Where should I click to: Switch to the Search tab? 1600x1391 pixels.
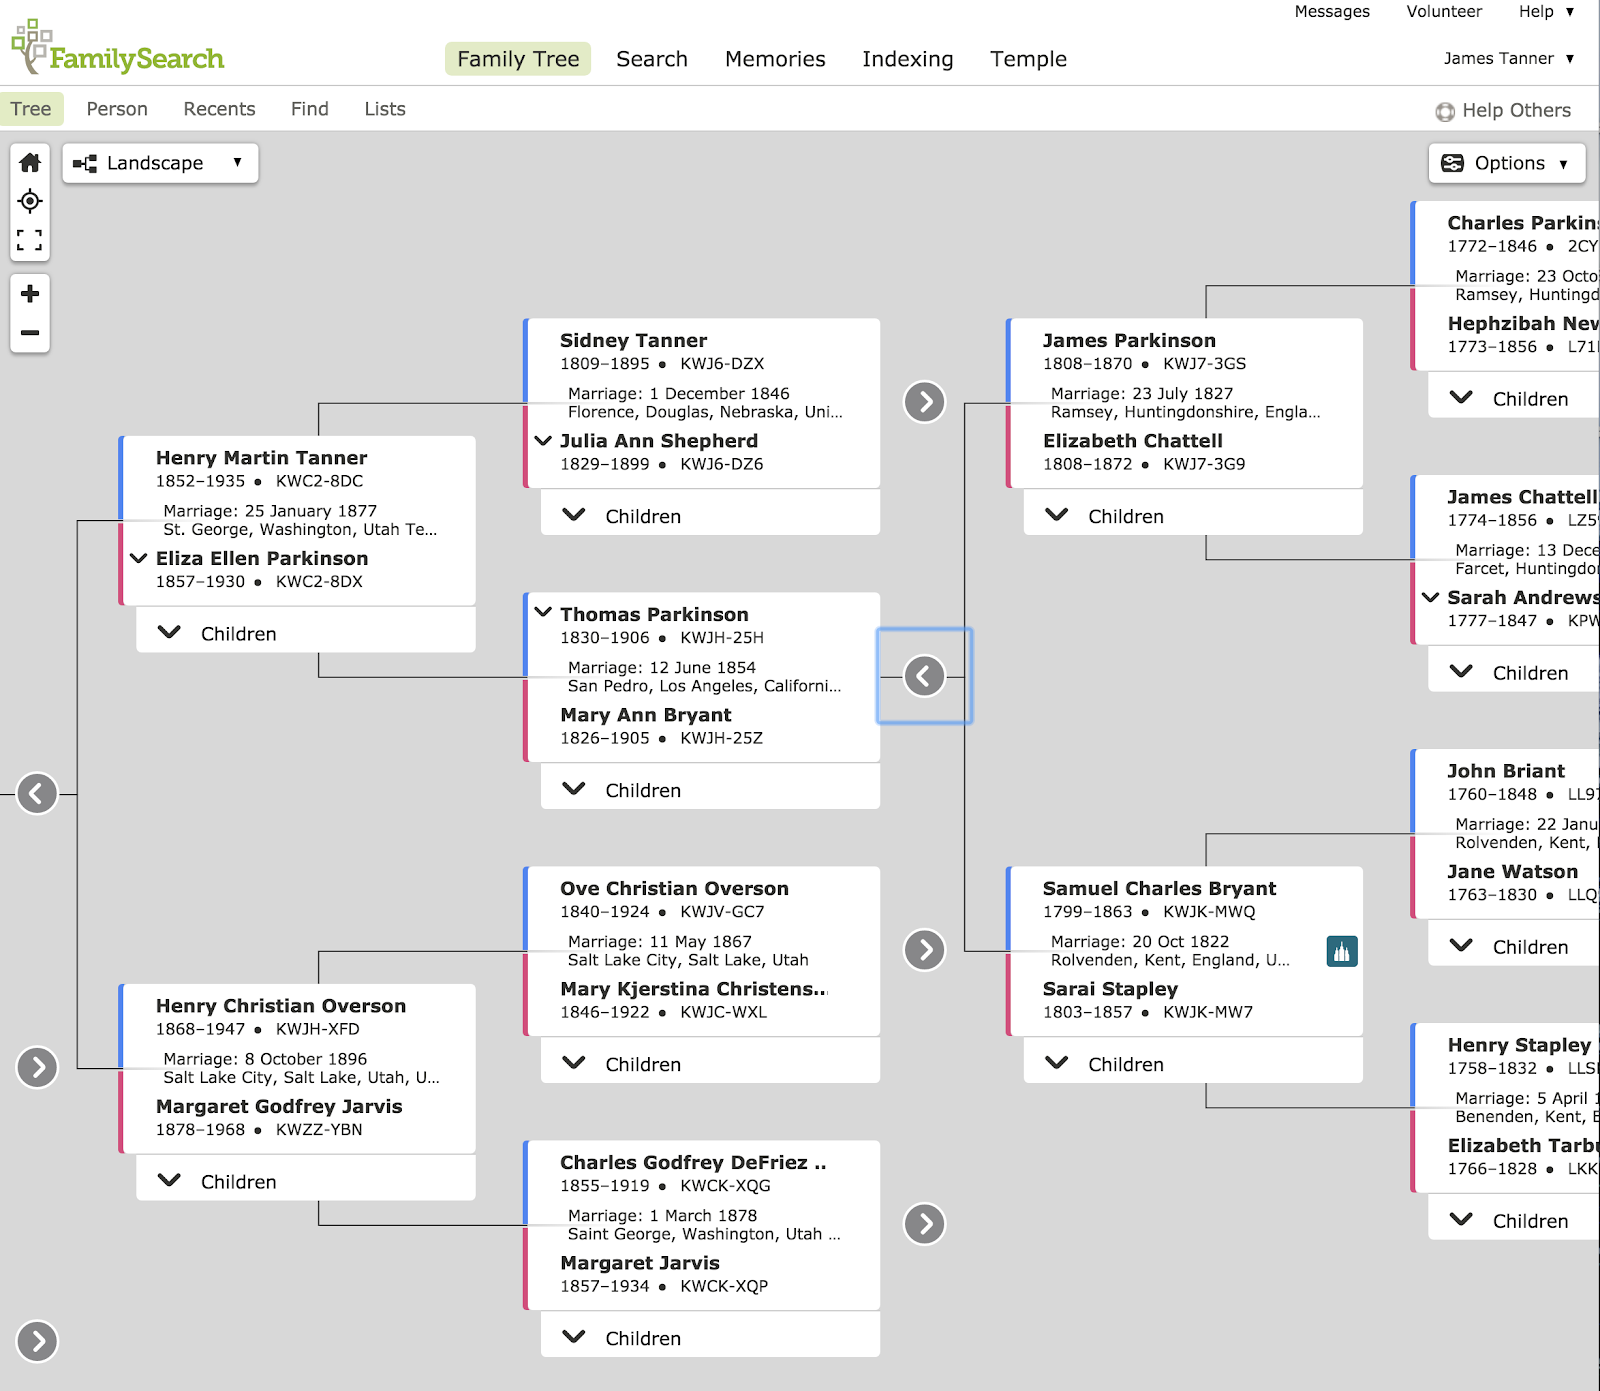coord(651,59)
